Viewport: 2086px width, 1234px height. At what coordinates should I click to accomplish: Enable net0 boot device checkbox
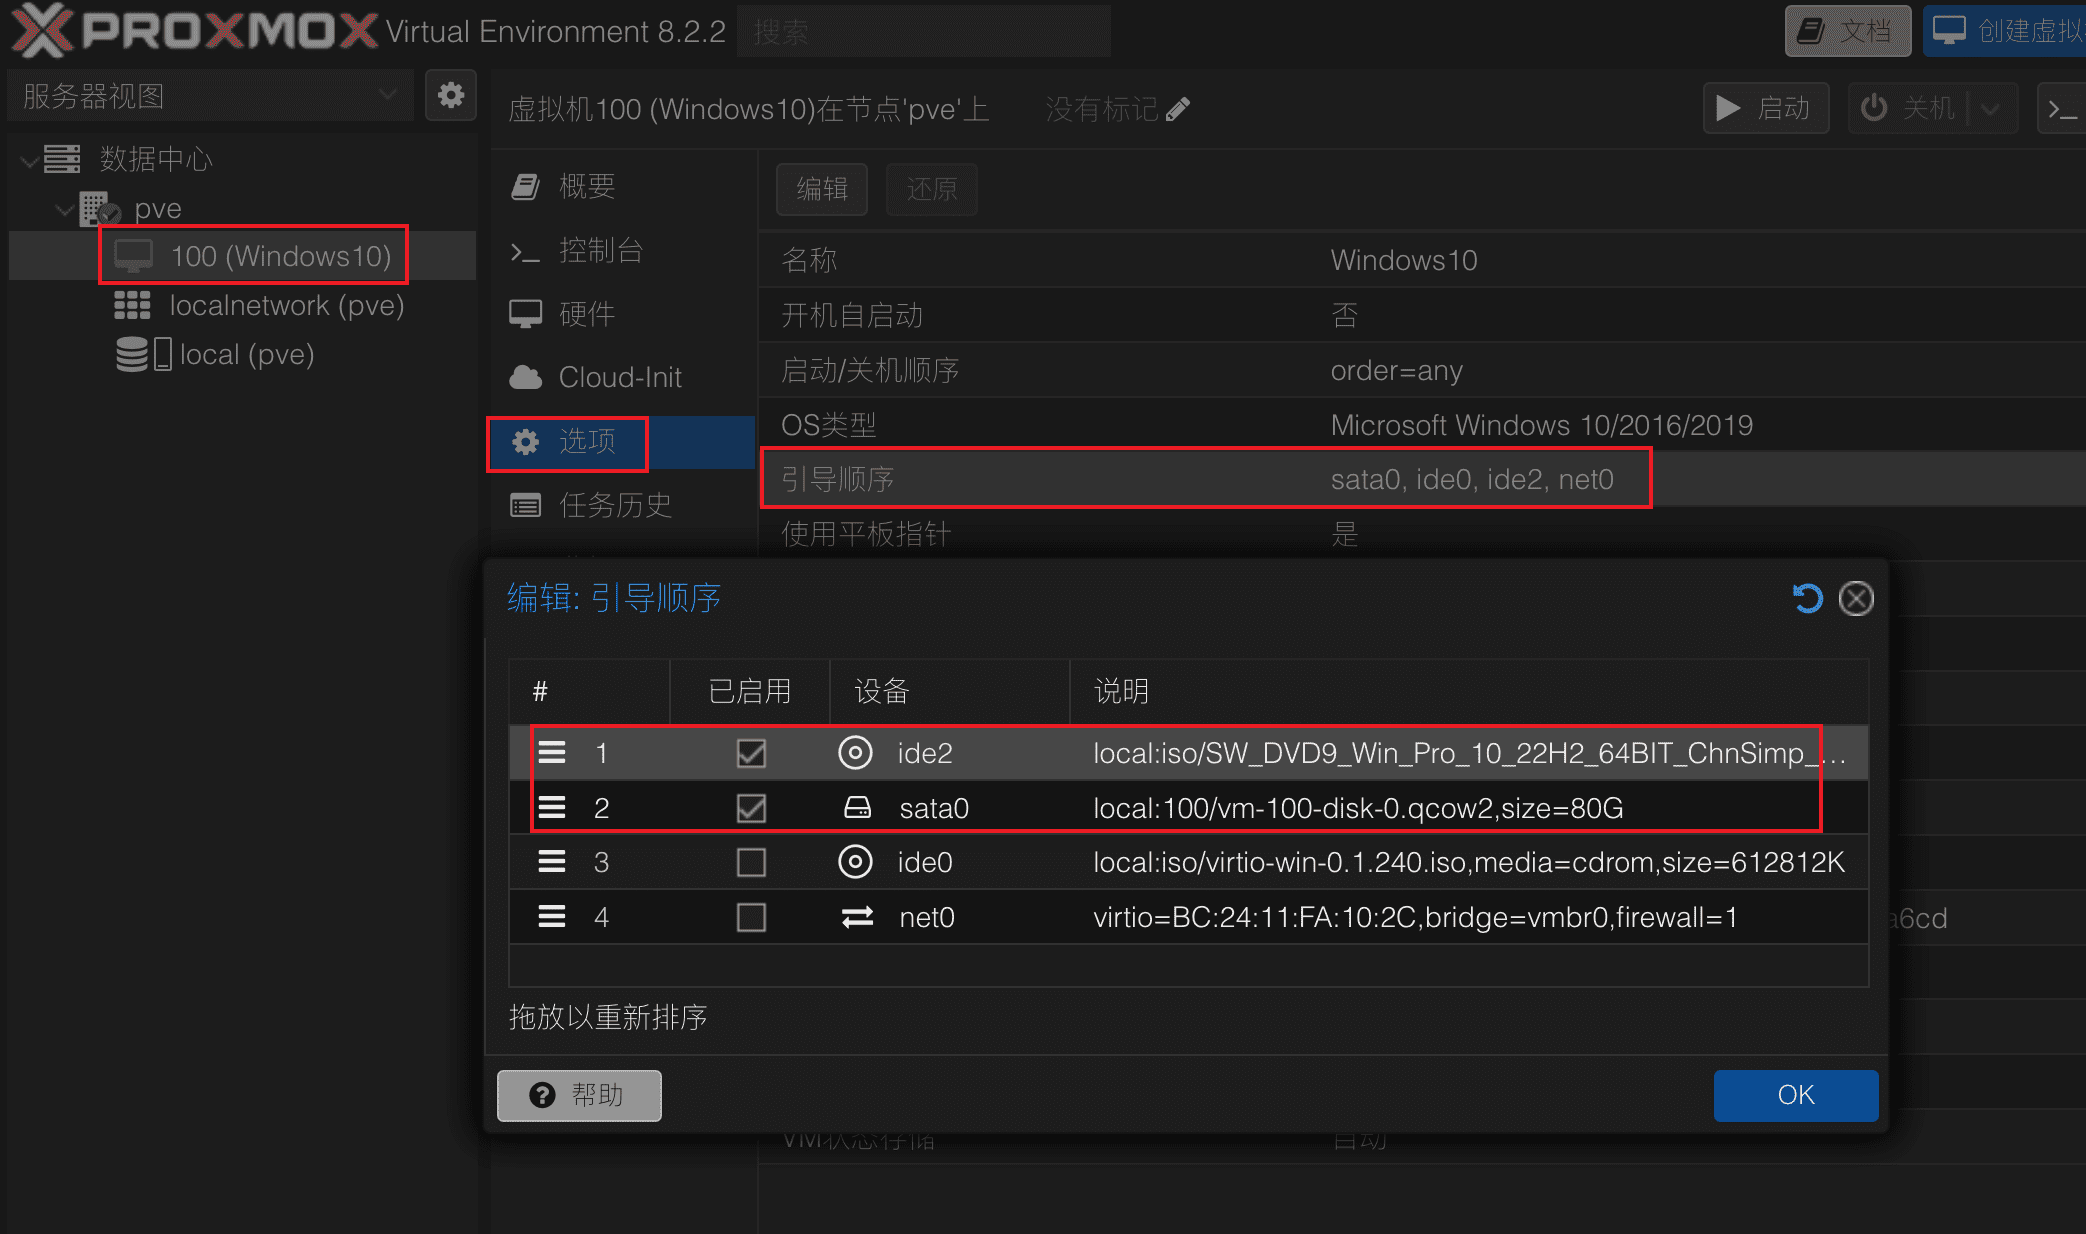(751, 917)
